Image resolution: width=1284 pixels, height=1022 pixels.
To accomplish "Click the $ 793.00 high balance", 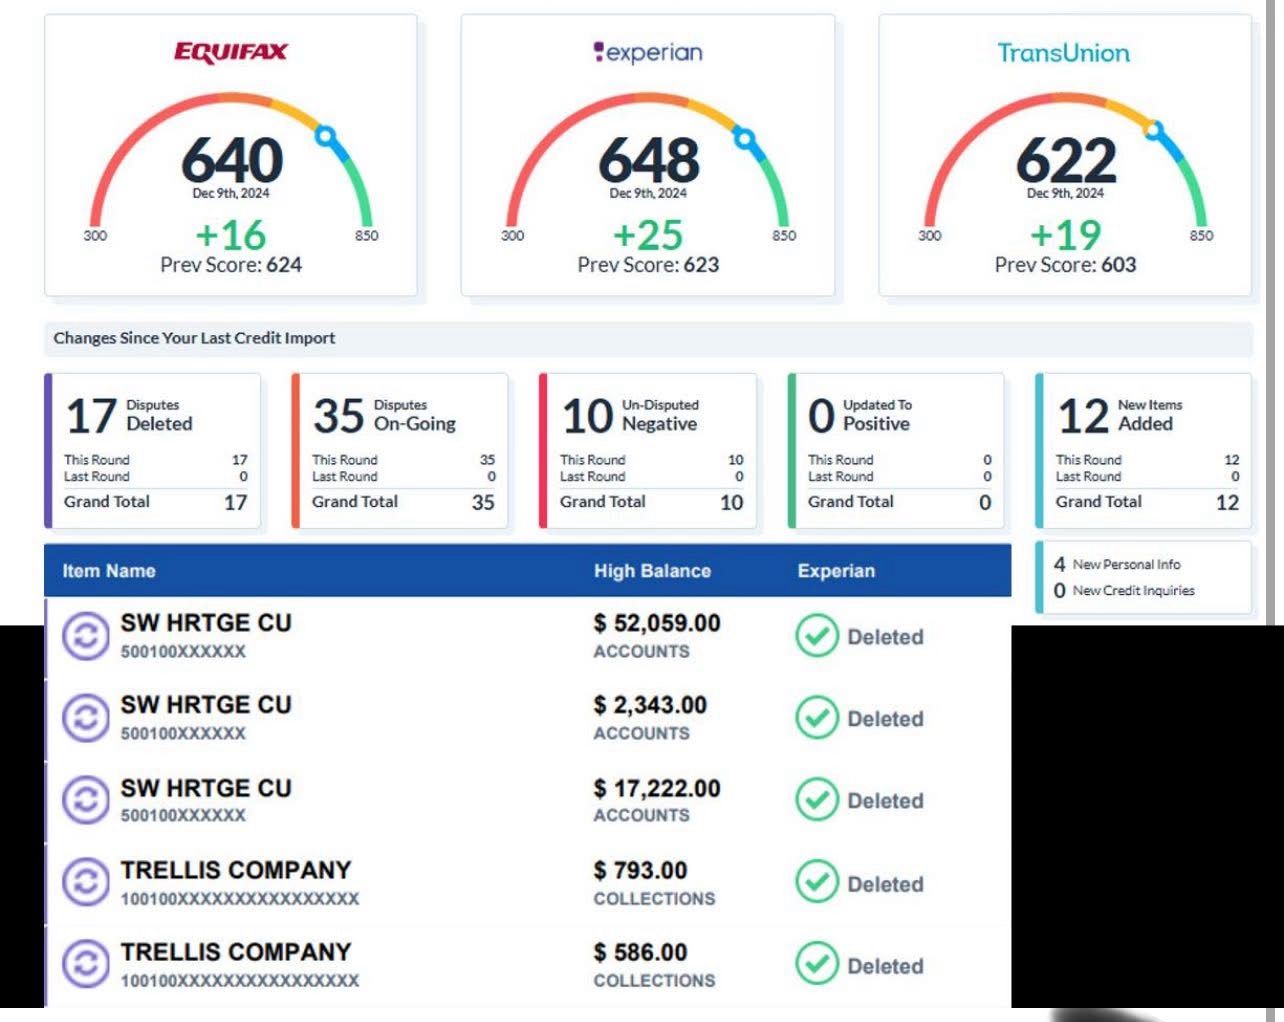I will click(x=640, y=870).
